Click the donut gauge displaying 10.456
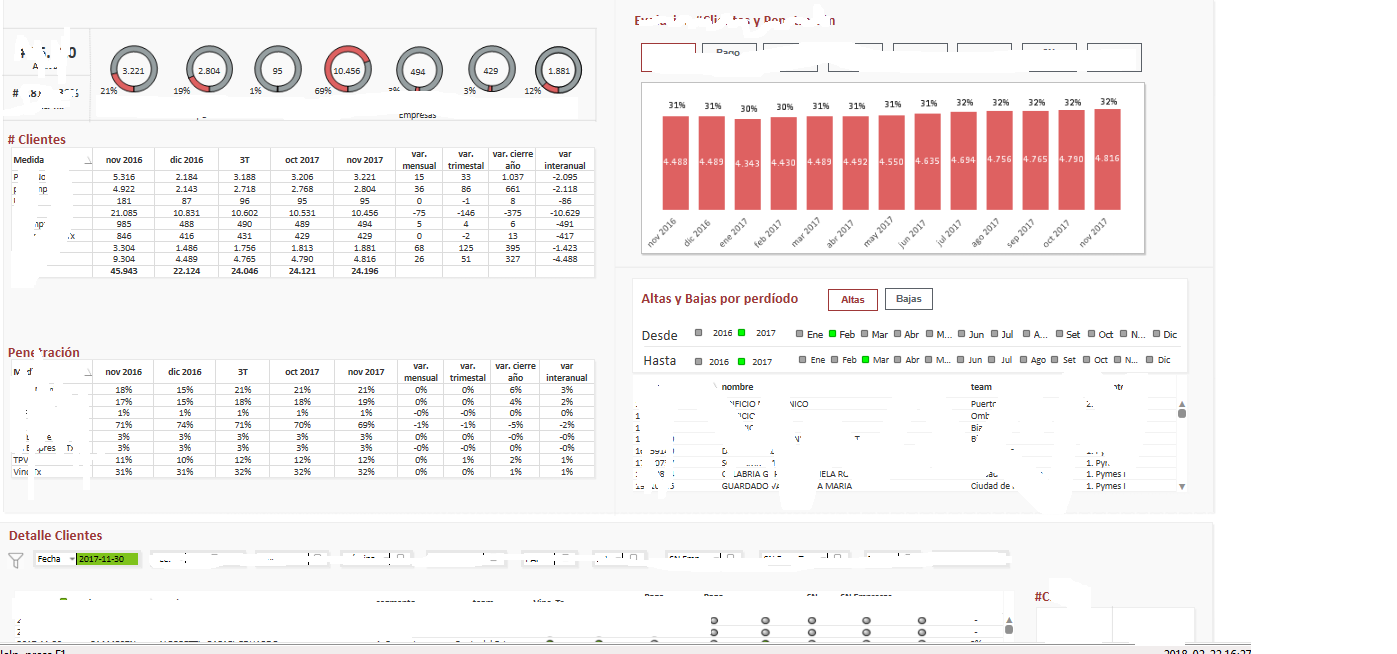The image size is (1397, 654). coord(347,69)
